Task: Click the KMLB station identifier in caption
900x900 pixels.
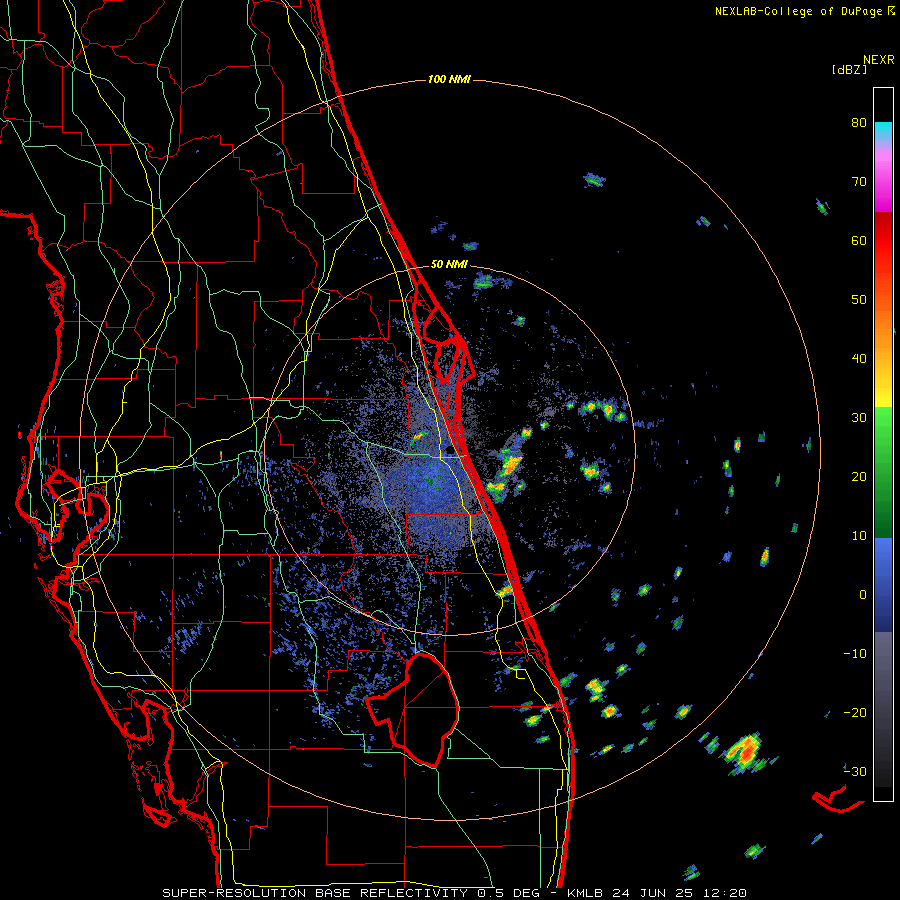Action: click(x=585, y=893)
